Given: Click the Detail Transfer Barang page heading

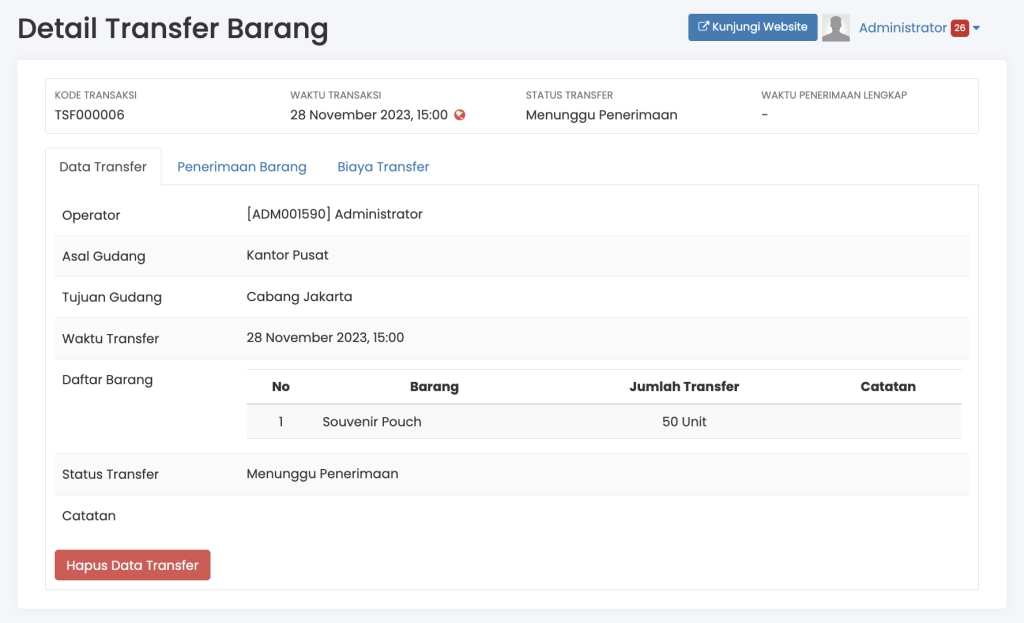Looking at the screenshot, I should pyautogui.click(x=173, y=29).
